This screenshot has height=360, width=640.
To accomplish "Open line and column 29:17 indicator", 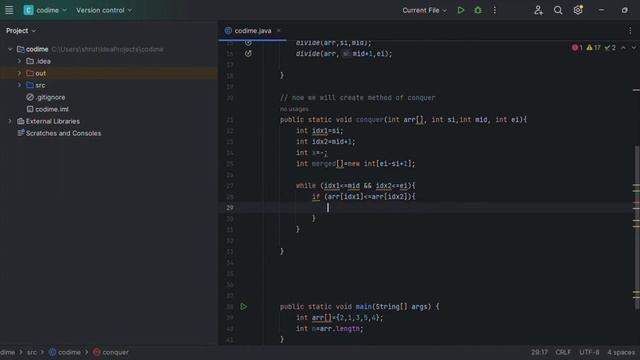I will (x=540, y=352).
